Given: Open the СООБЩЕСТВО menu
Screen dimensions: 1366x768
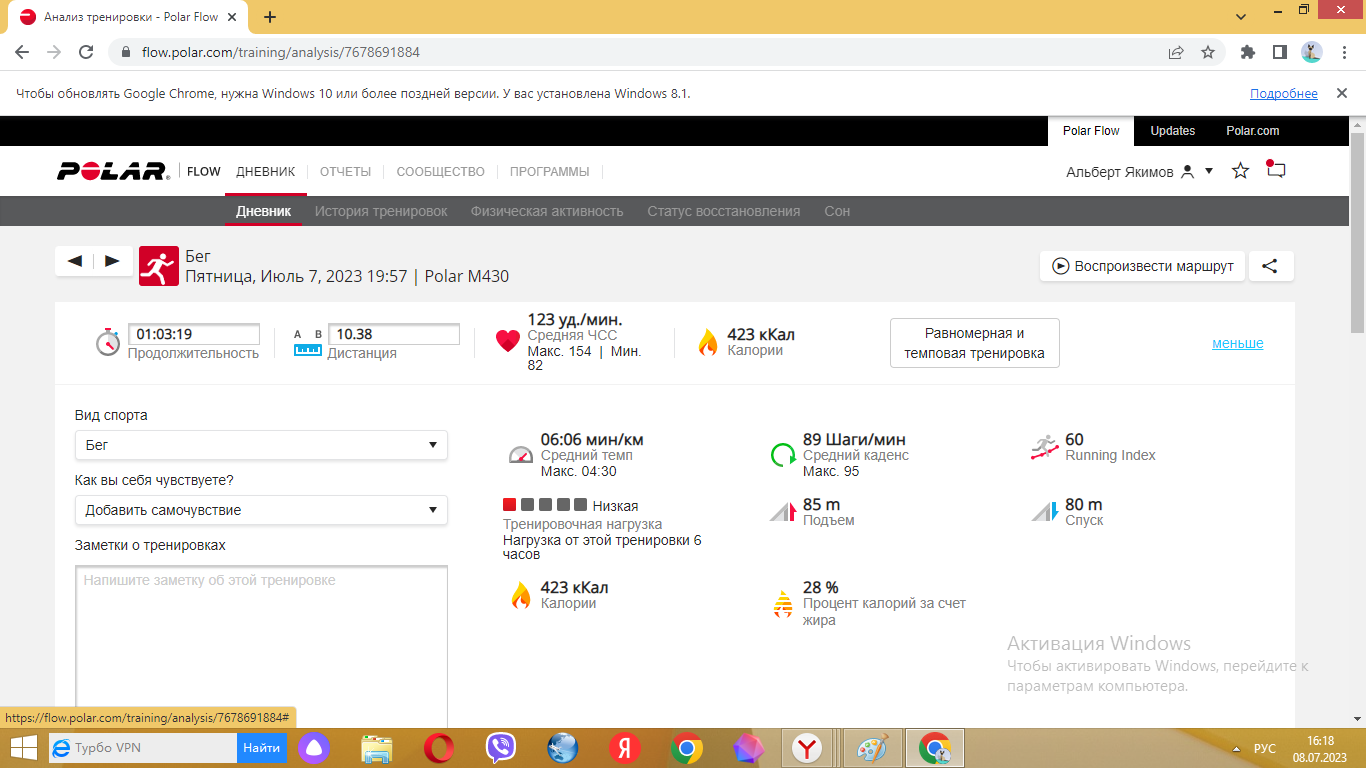Looking at the screenshot, I should click(x=440, y=172).
